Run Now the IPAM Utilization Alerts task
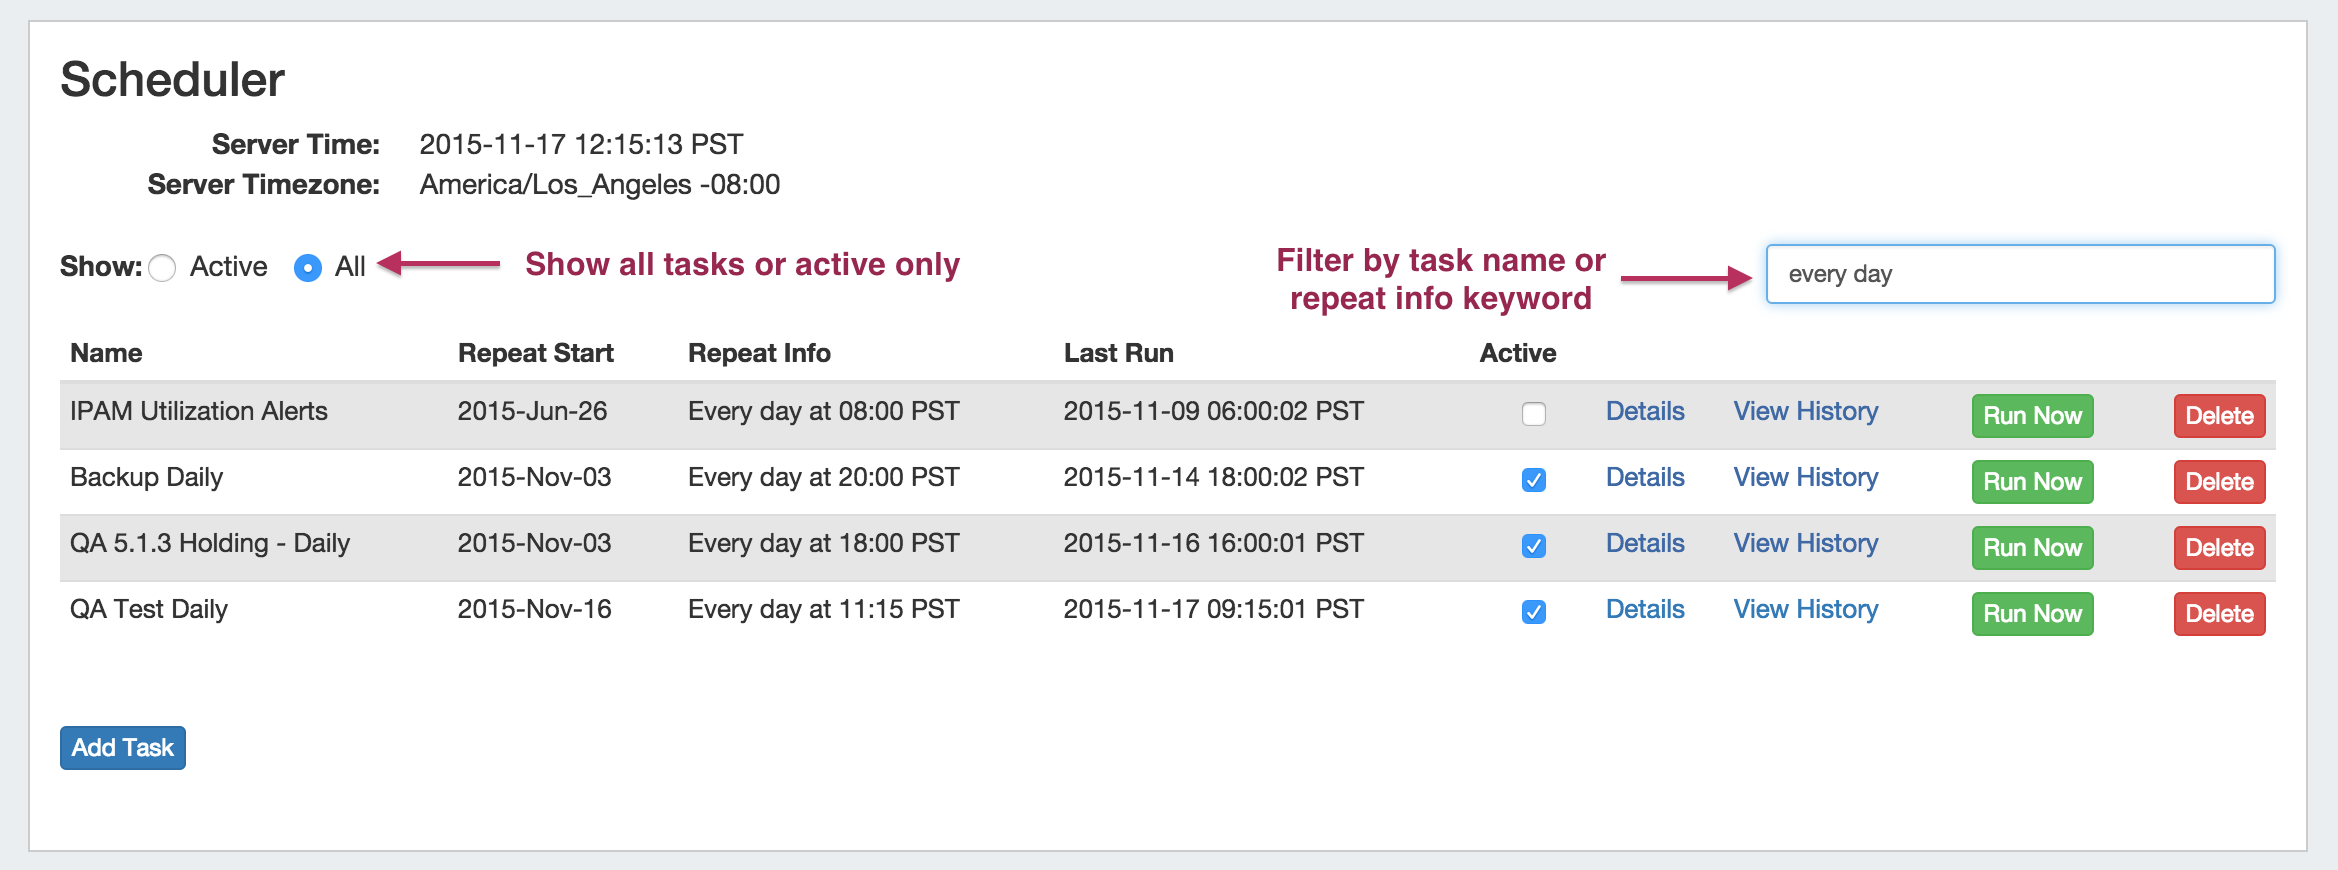This screenshot has height=870, width=2338. click(x=2032, y=416)
